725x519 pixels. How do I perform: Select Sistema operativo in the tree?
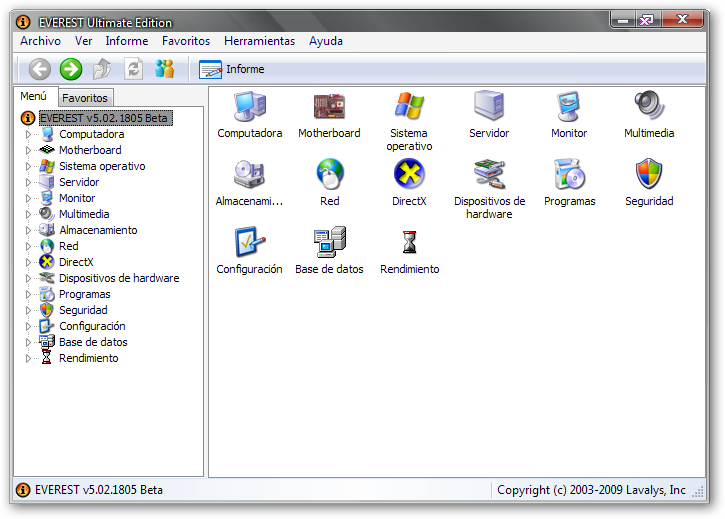click(102, 166)
